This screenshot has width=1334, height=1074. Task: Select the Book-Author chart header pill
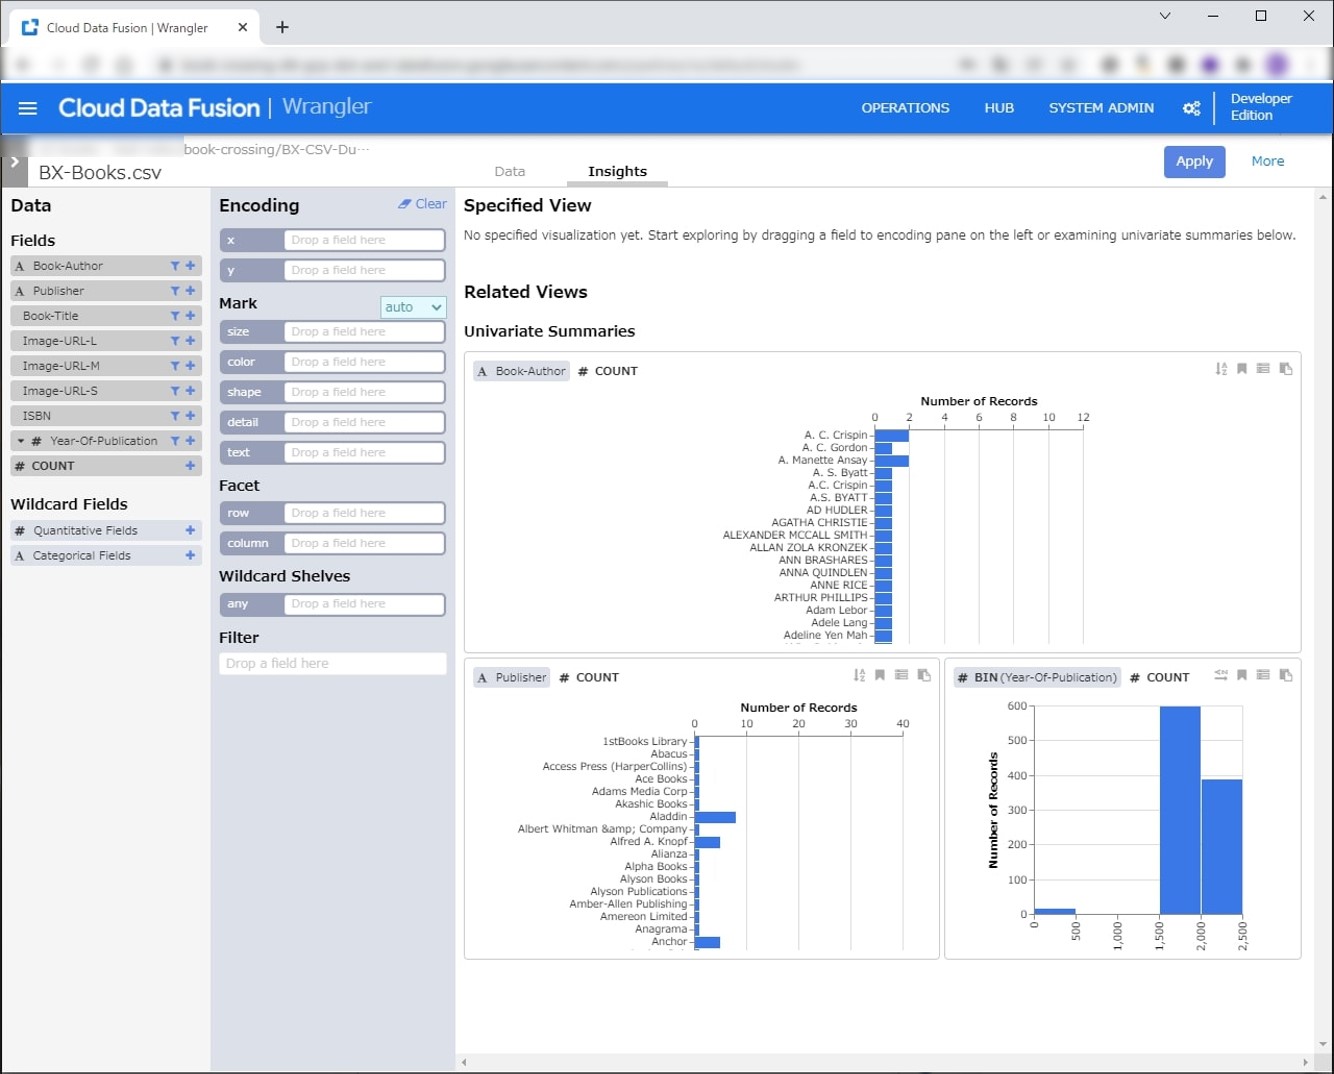coord(522,371)
